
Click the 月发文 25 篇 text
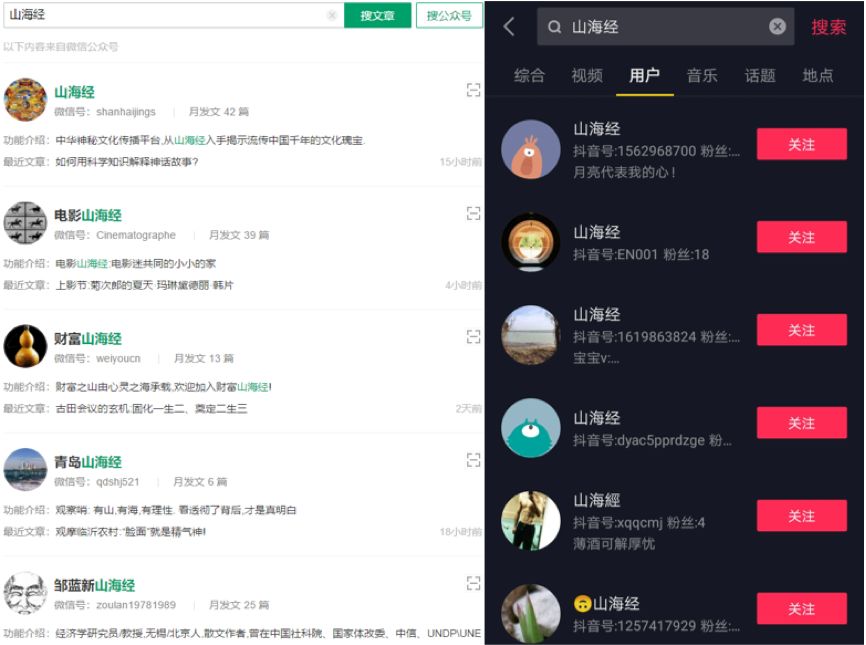239,605
